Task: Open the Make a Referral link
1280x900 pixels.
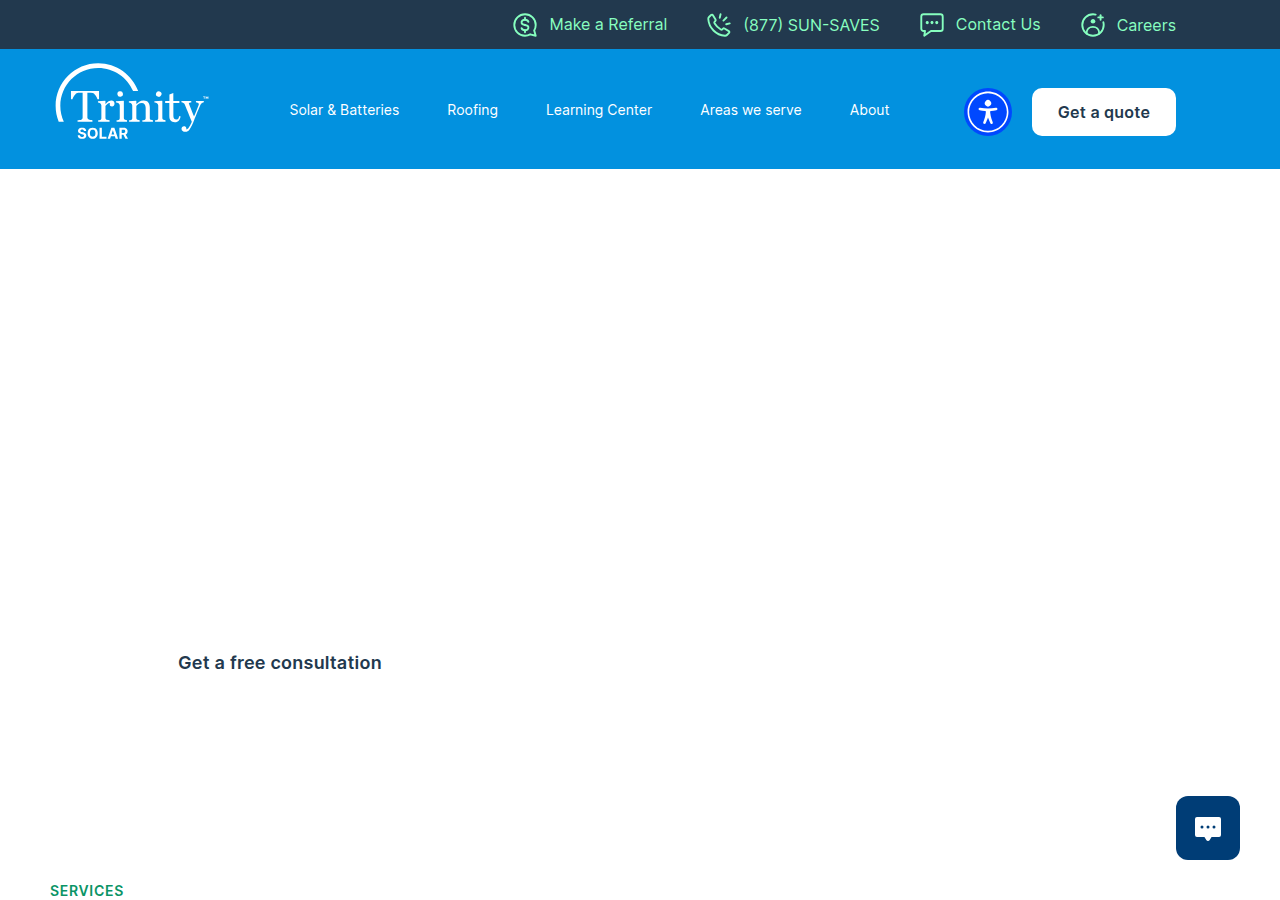Action: (608, 25)
